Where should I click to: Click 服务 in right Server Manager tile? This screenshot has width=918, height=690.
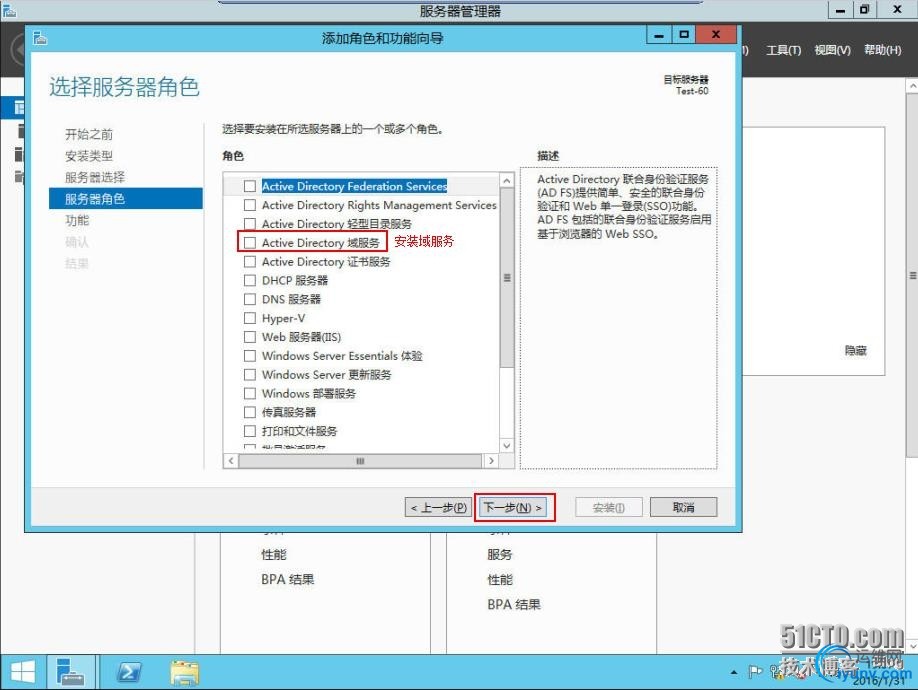[x=499, y=554]
